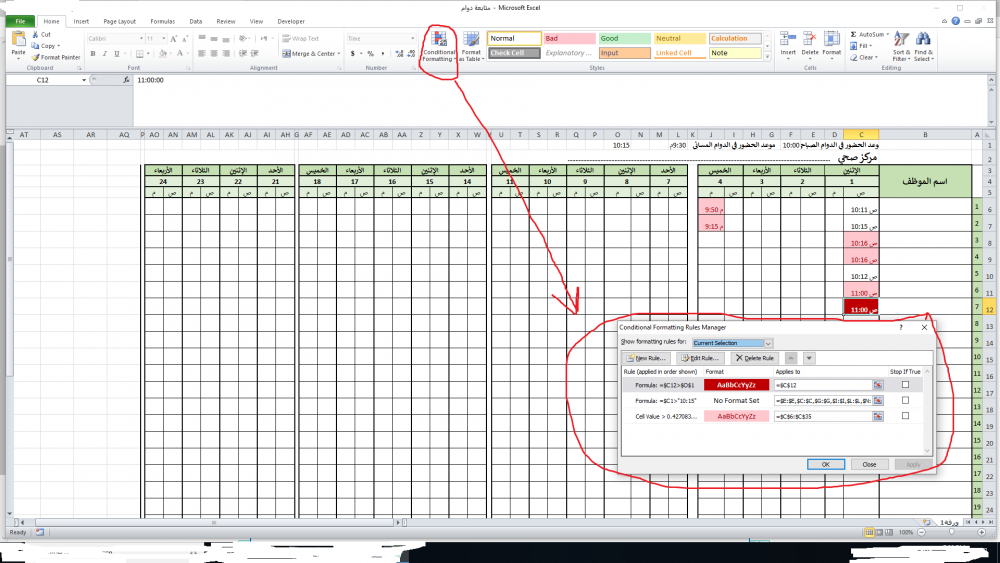The height and width of the screenshot is (563, 1000).
Task: Switch to the Data tab
Action: coord(196,22)
